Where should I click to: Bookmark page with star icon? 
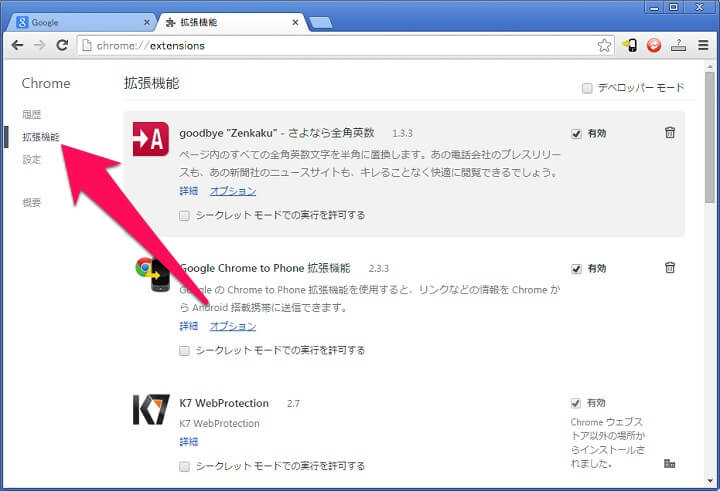(x=604, y=45)
